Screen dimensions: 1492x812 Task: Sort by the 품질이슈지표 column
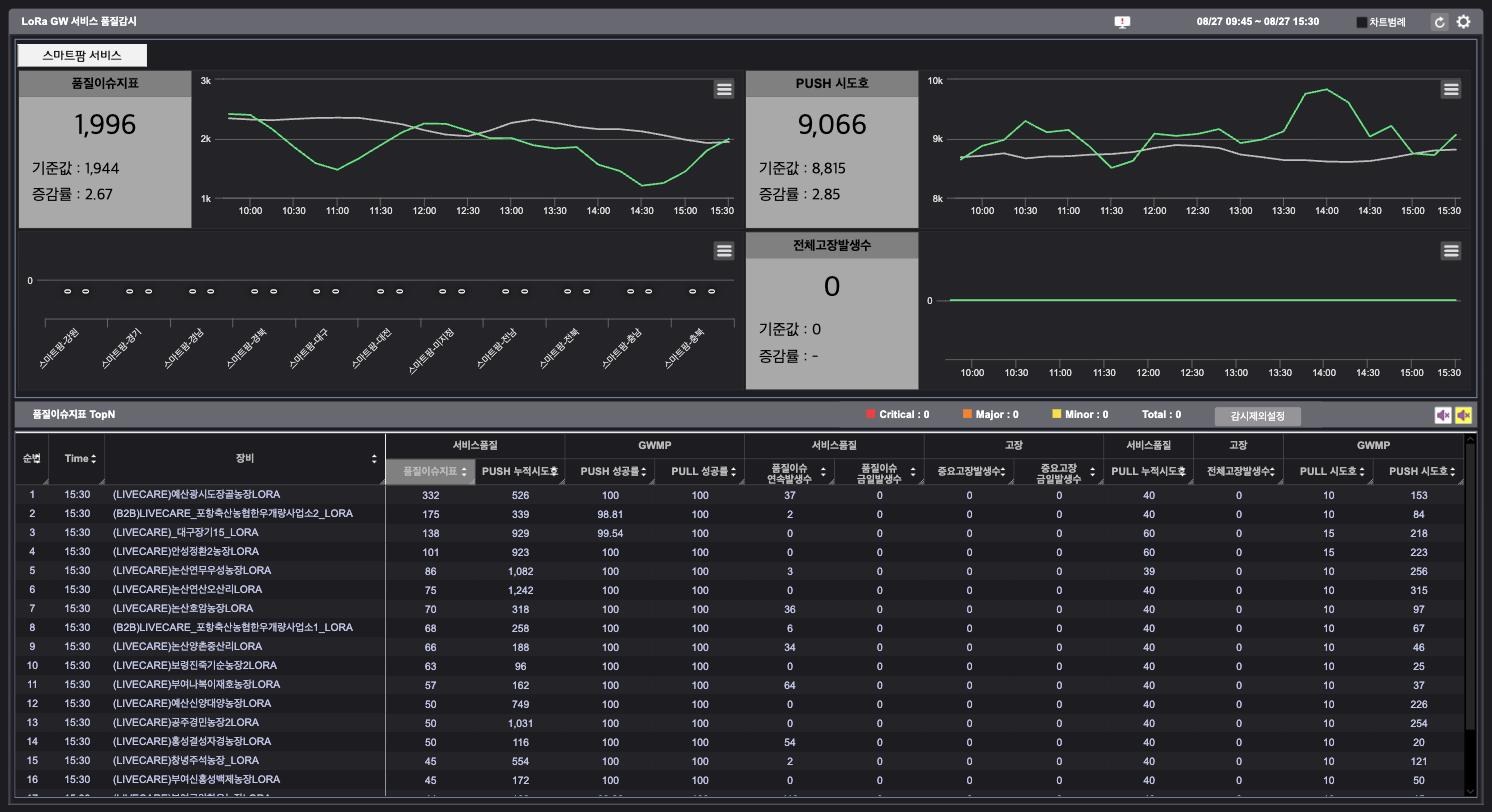tap(430, 471)
